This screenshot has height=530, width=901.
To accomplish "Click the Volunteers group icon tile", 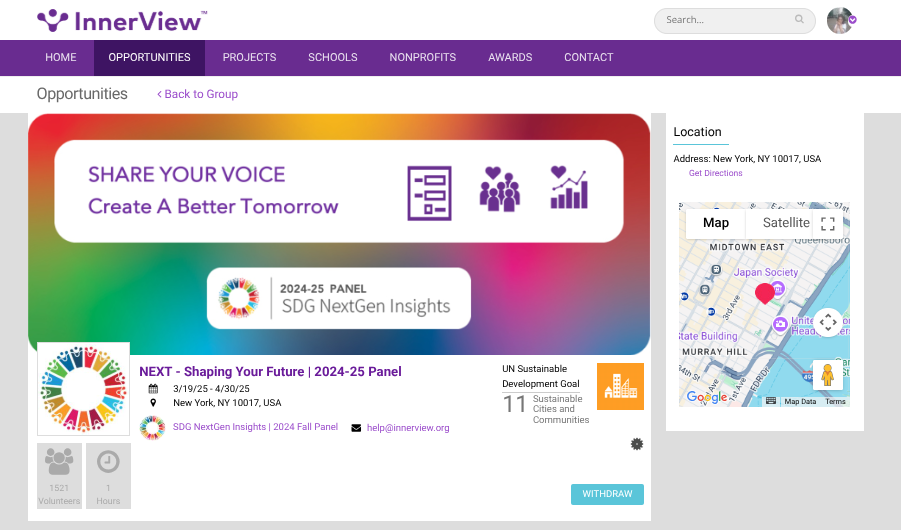I will (59, 475).
